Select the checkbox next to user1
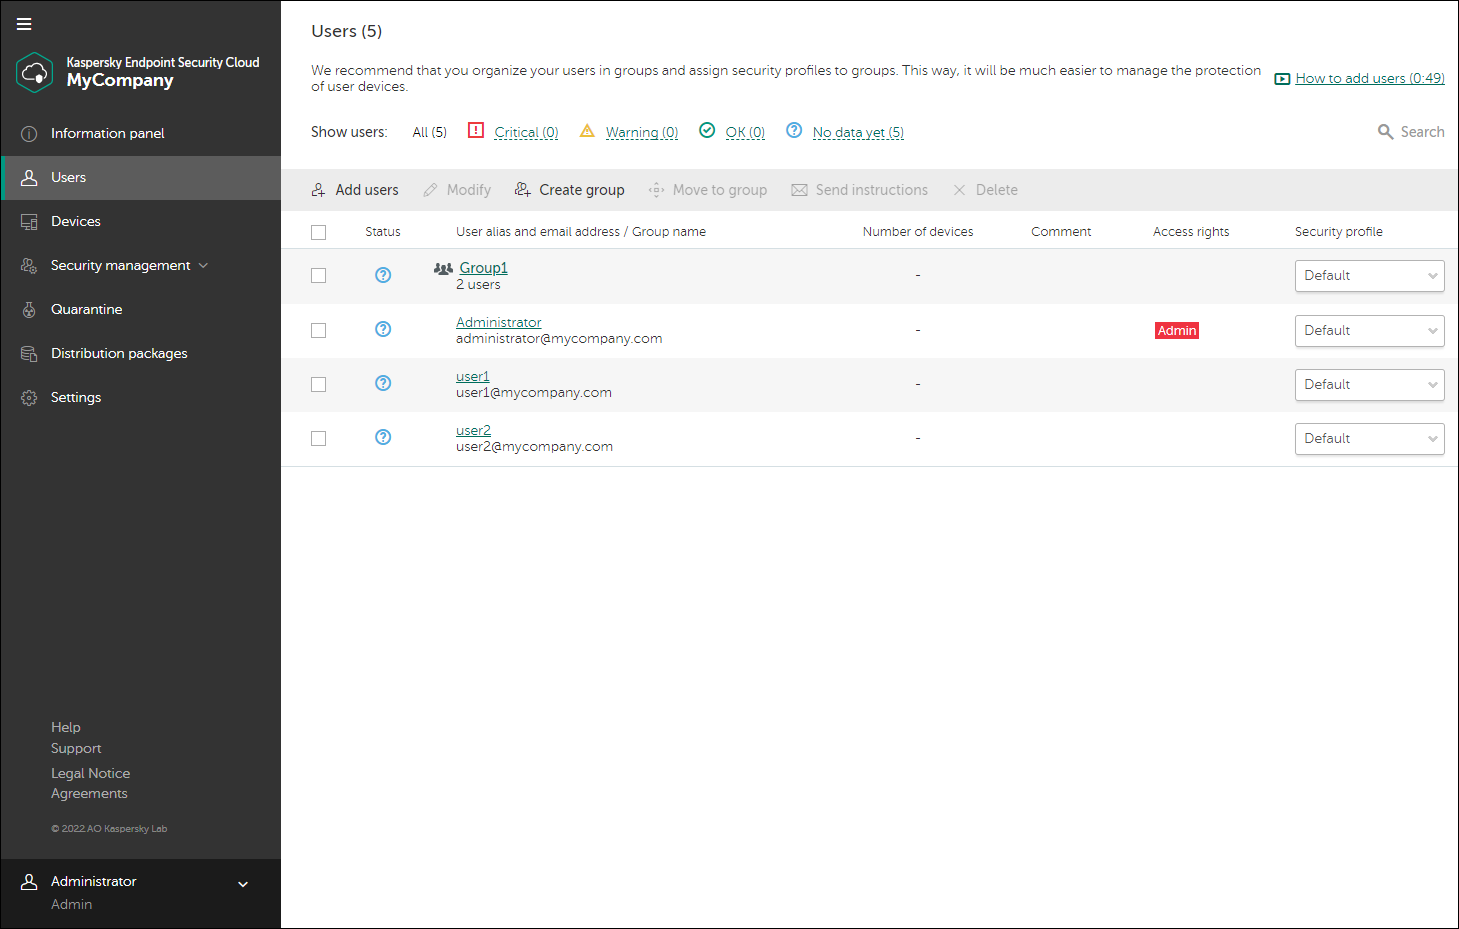1459x929 pixels. coord(318,383)
